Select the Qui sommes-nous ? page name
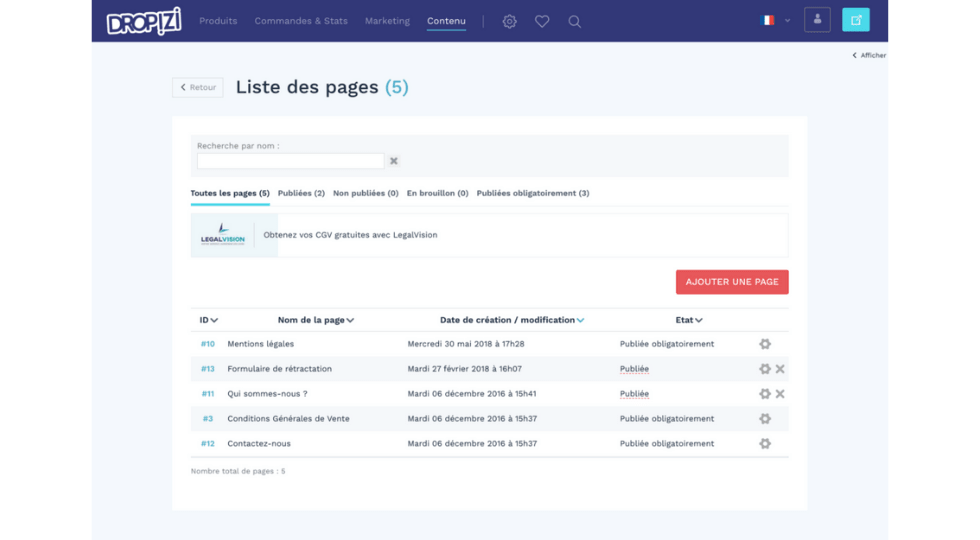The width and height of the screenshot is (980, 540). 268,394
